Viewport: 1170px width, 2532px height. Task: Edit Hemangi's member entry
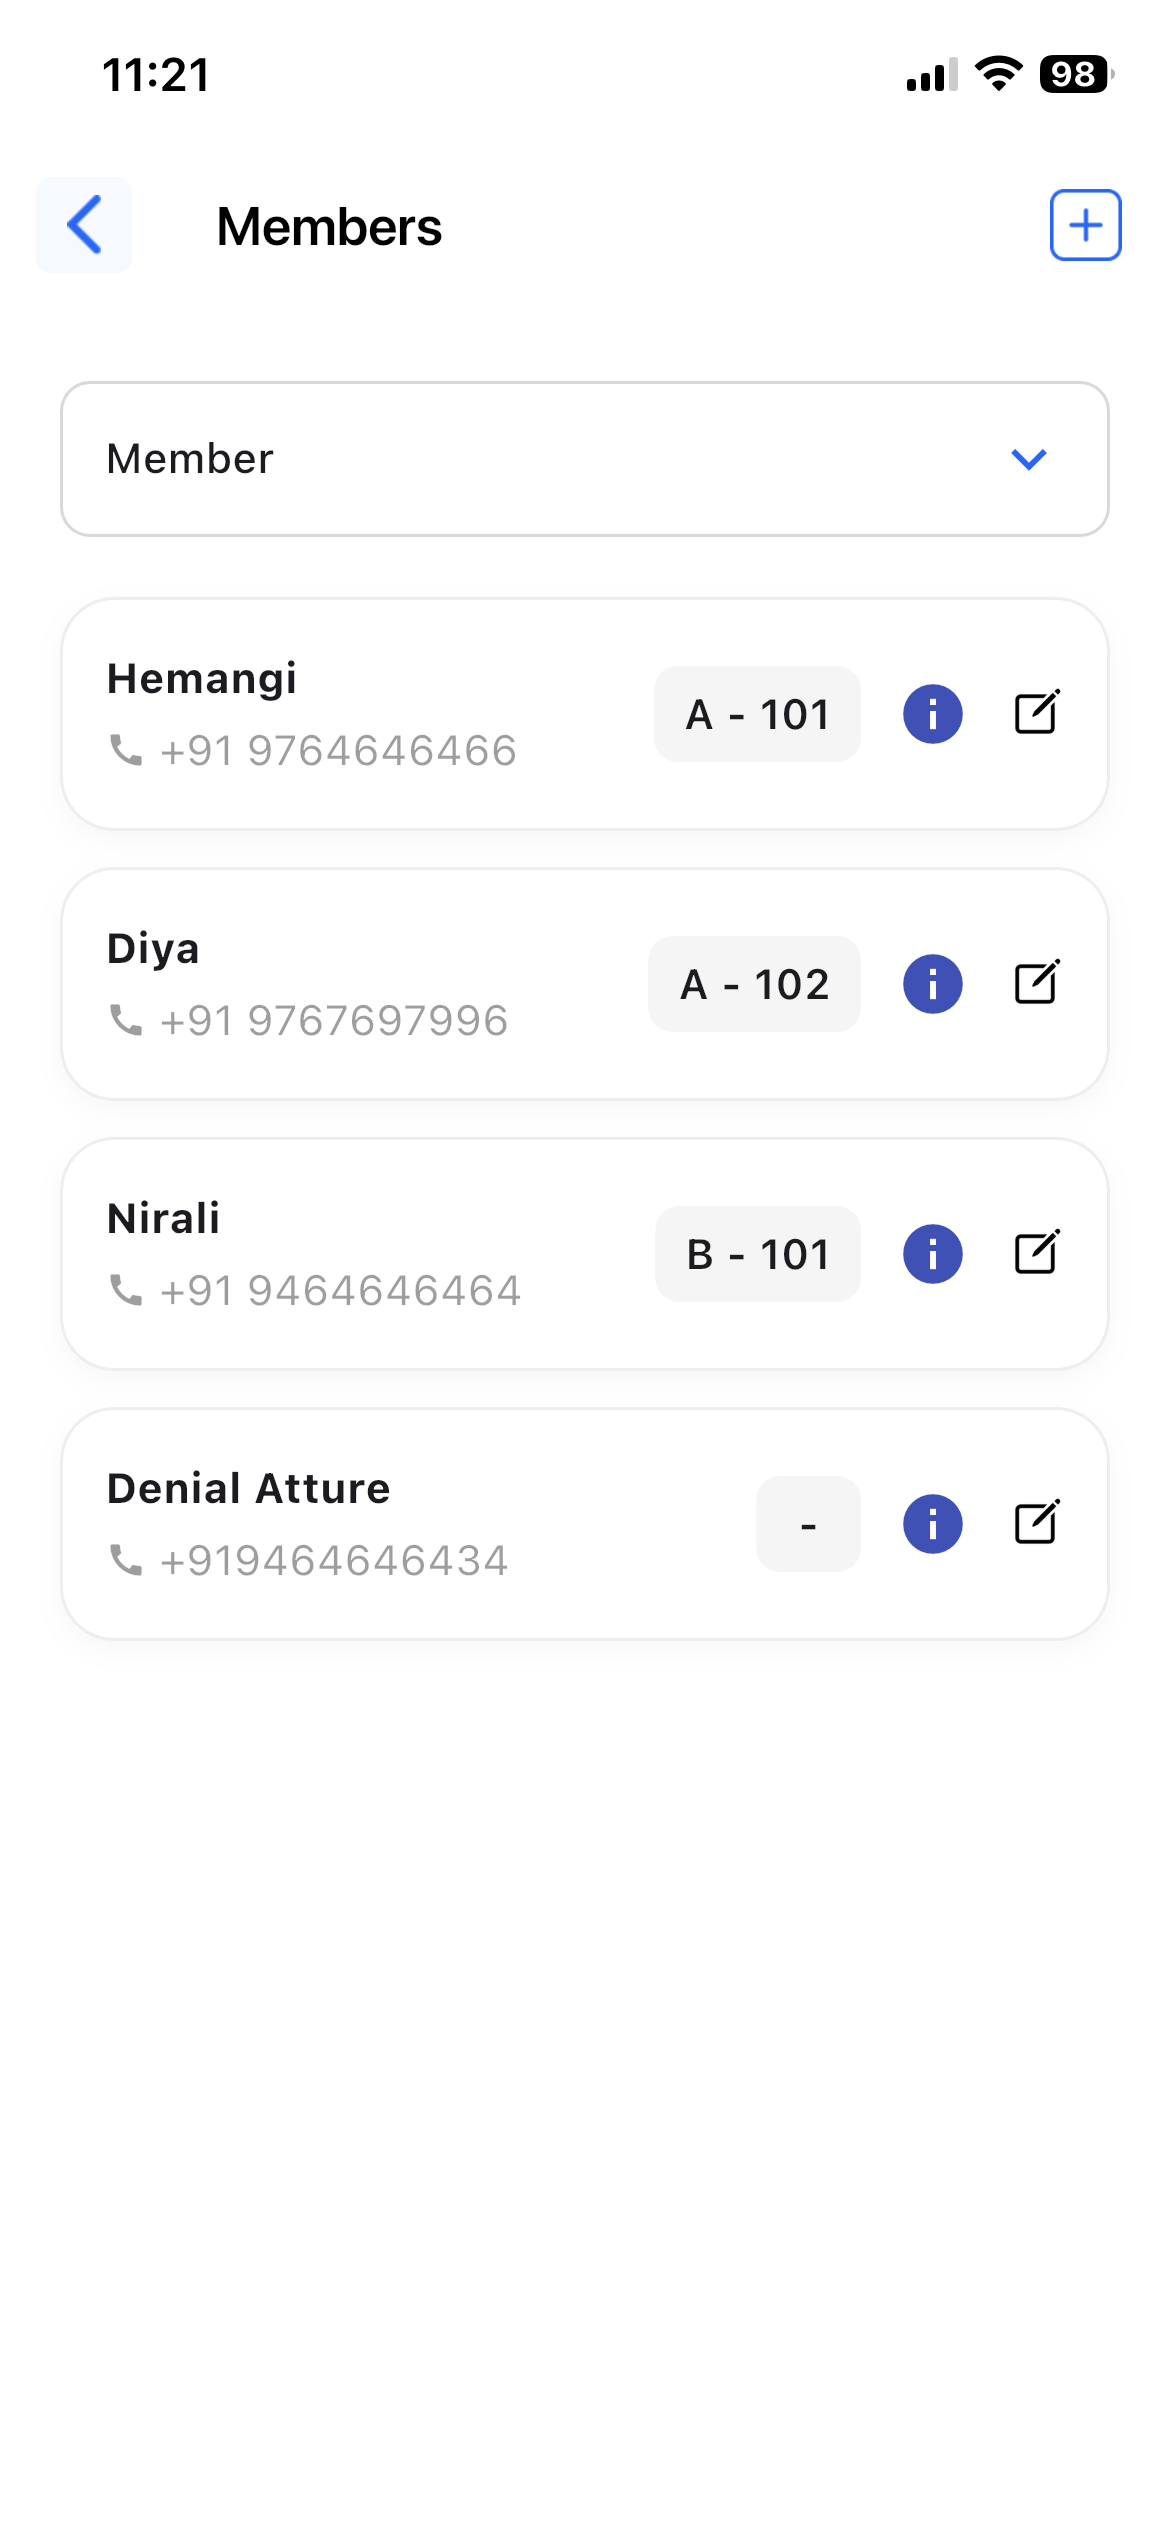[1037, 713]
